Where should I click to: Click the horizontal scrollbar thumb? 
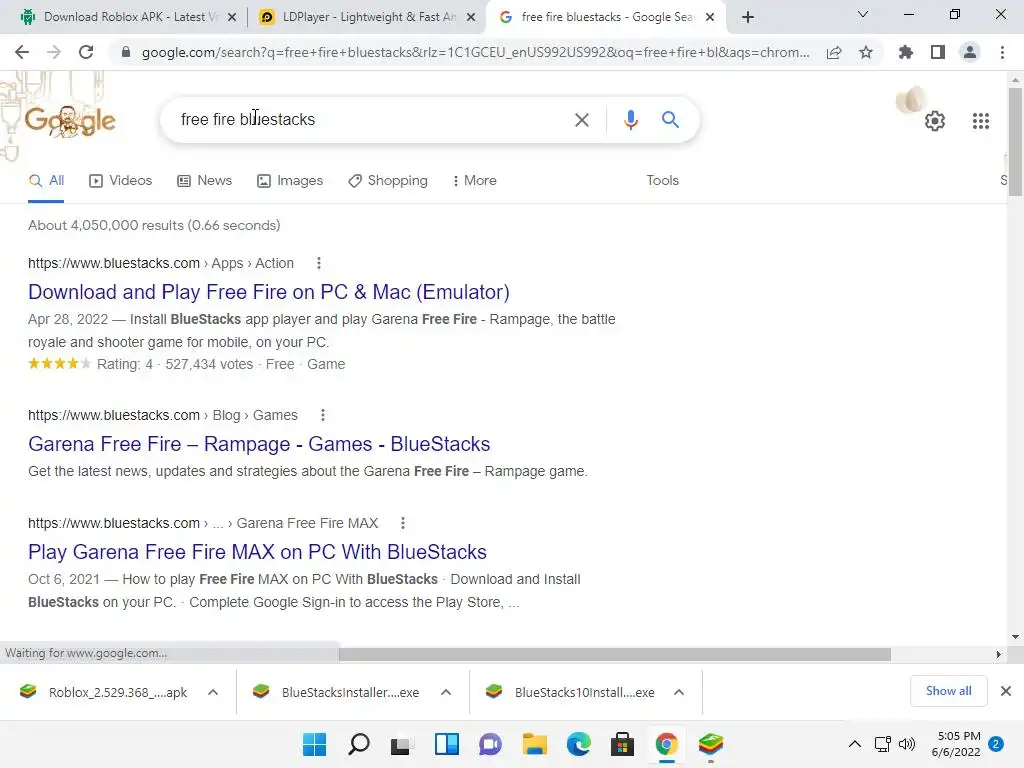click(615, 654)
